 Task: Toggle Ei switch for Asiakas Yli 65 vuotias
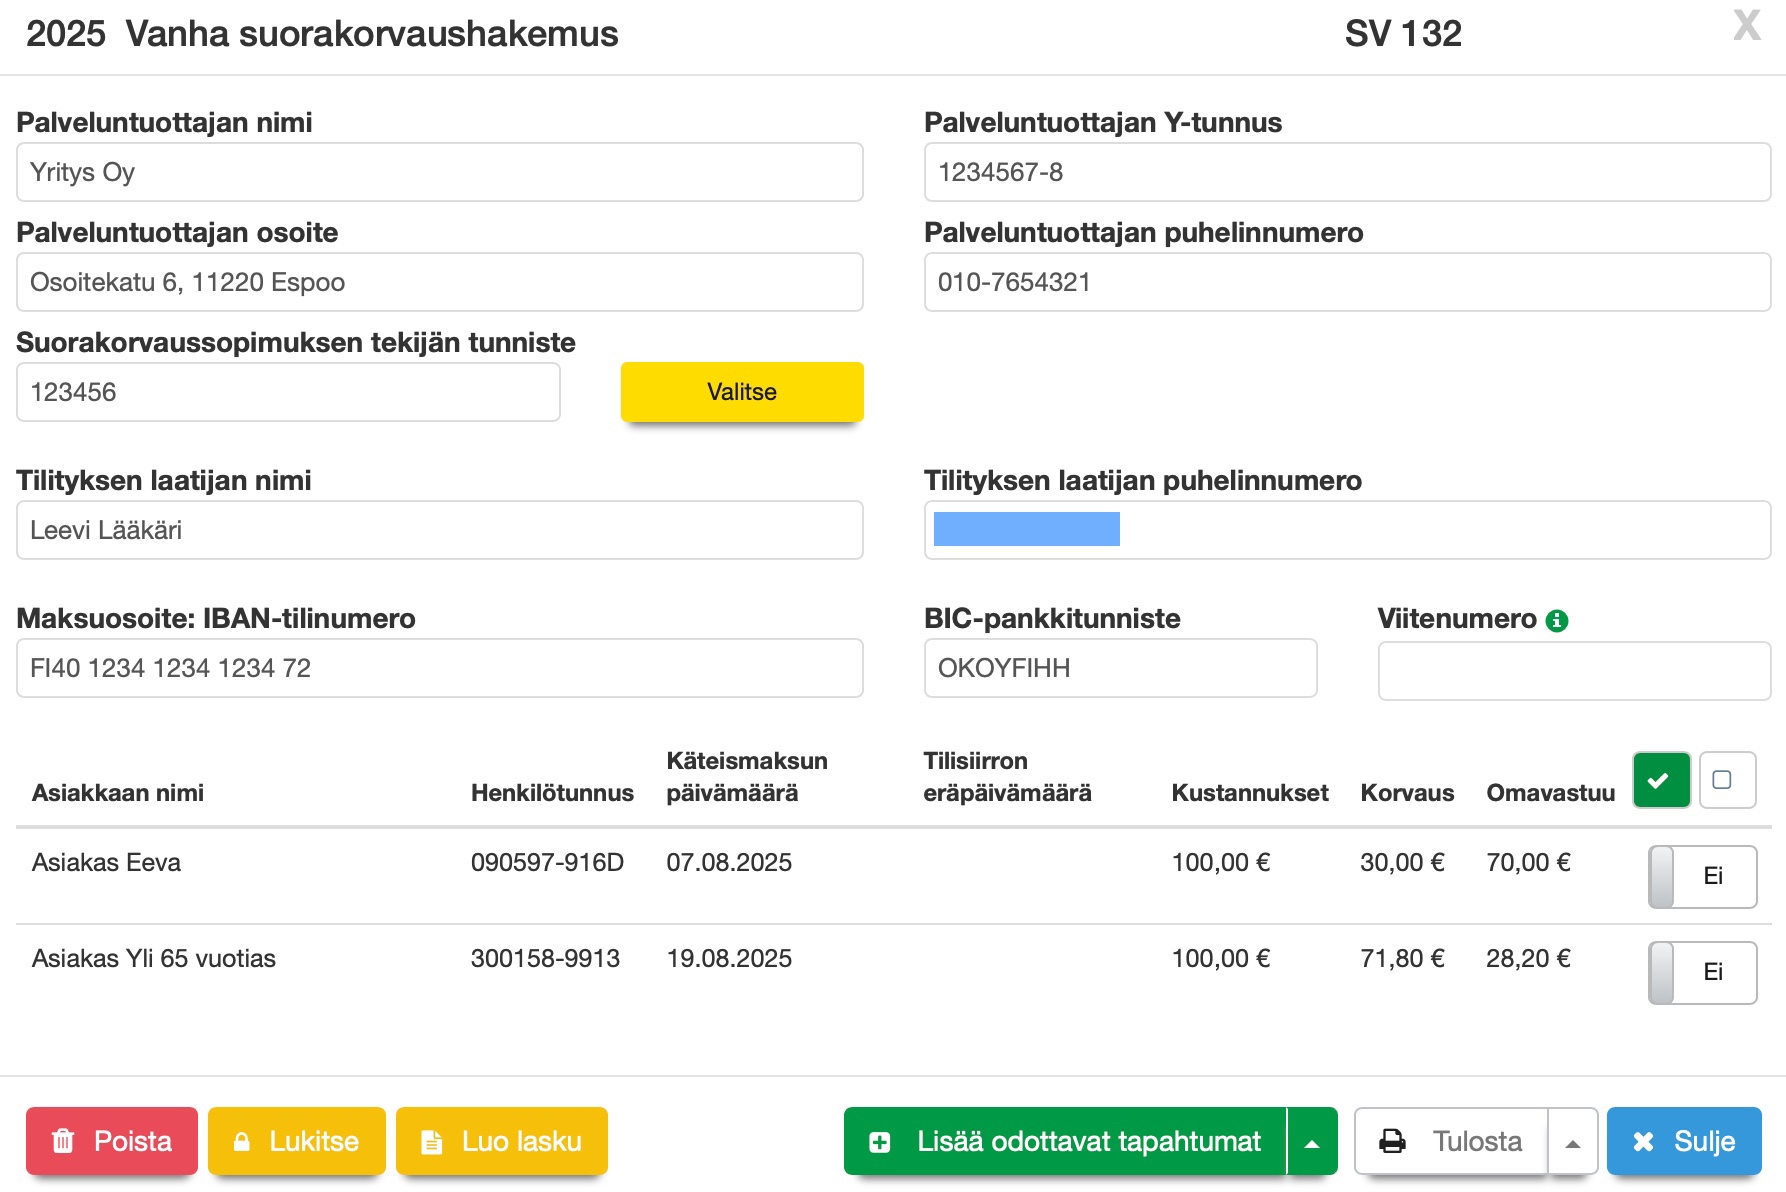(x=1702, y=972)
